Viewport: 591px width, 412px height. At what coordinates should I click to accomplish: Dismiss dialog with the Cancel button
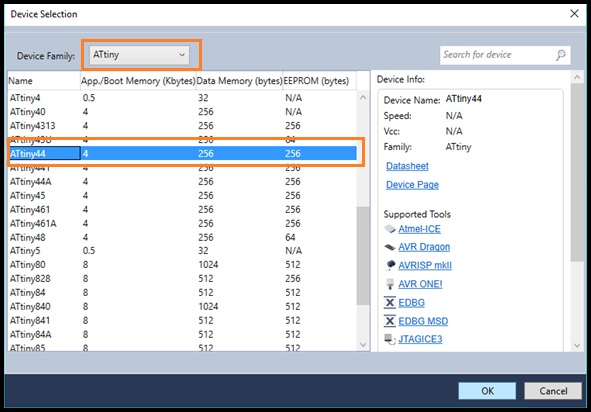click(553, 391)
